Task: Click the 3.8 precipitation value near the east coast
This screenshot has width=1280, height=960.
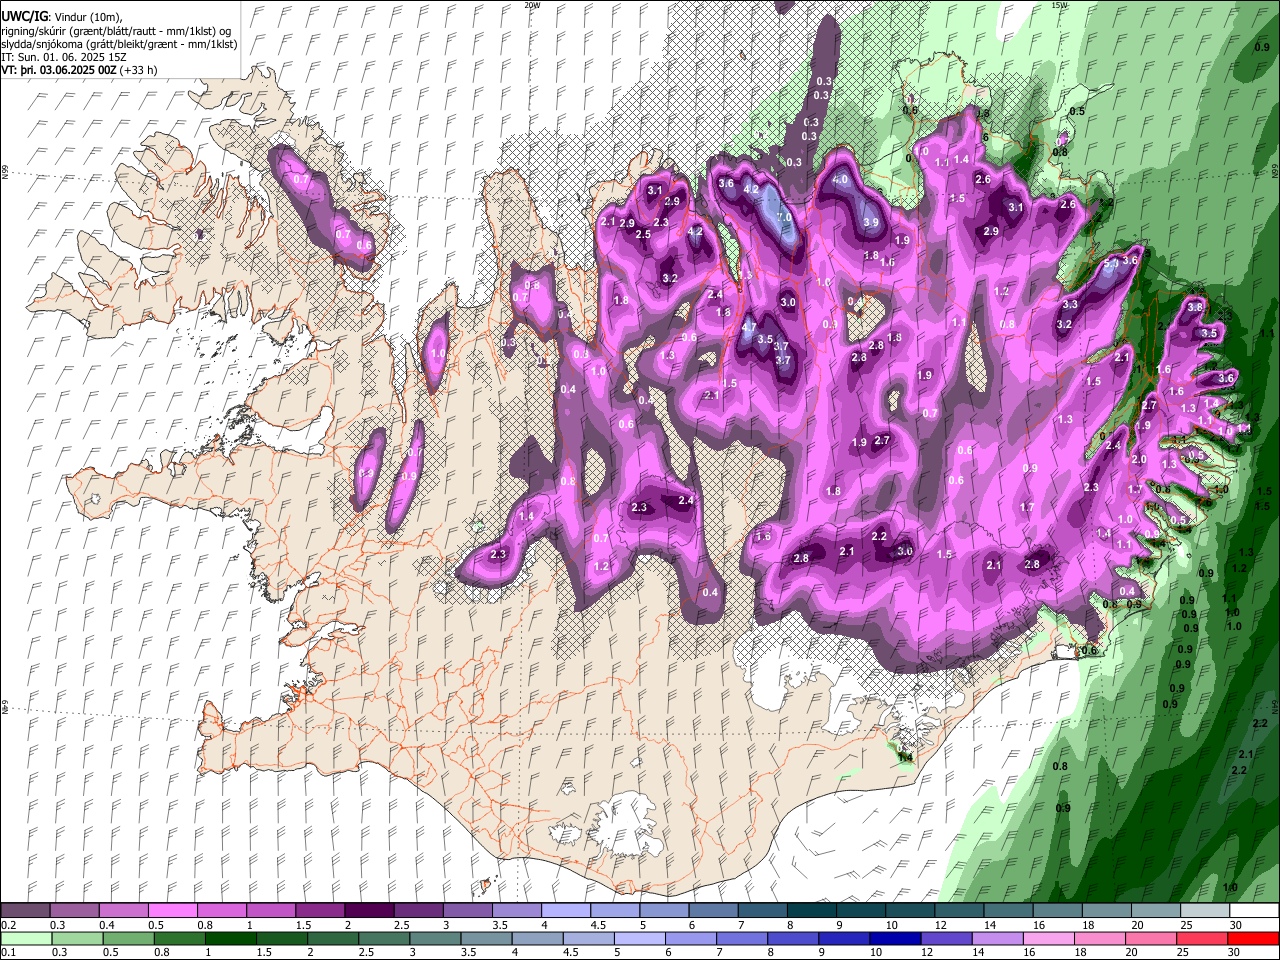Action: pos(1194,307)
